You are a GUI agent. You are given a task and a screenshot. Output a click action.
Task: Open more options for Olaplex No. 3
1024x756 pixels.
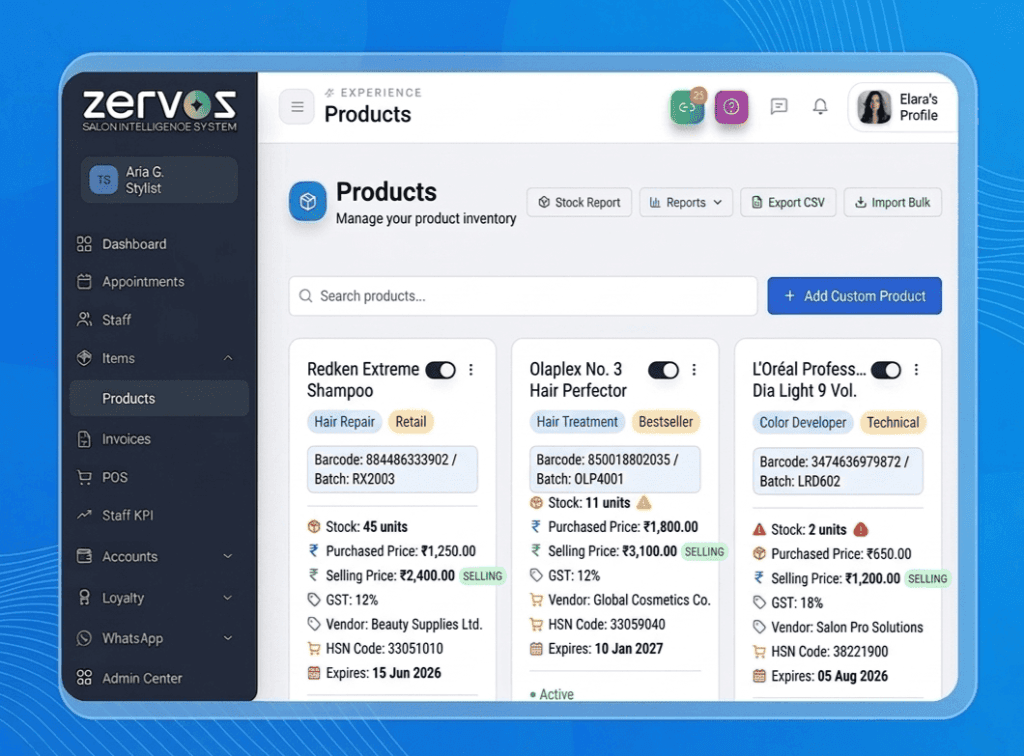694,370
